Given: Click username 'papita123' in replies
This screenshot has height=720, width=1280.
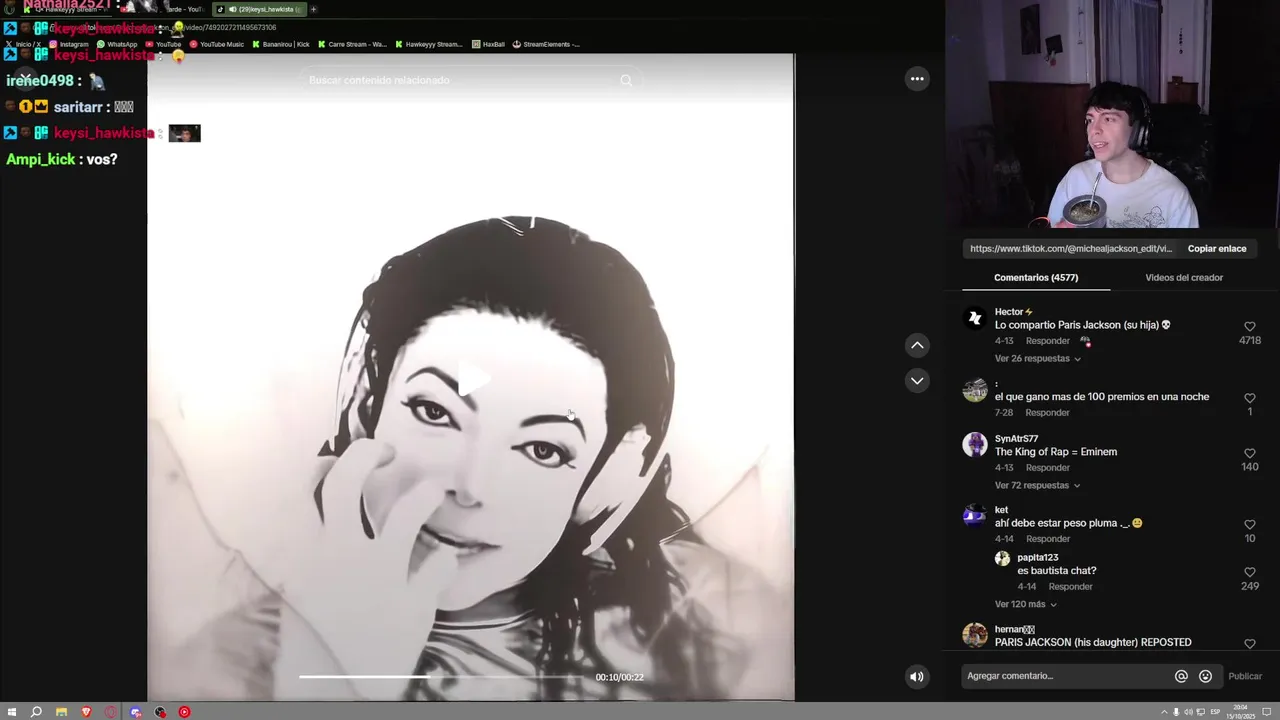Looking at the screenshot, I should 1037,558.
